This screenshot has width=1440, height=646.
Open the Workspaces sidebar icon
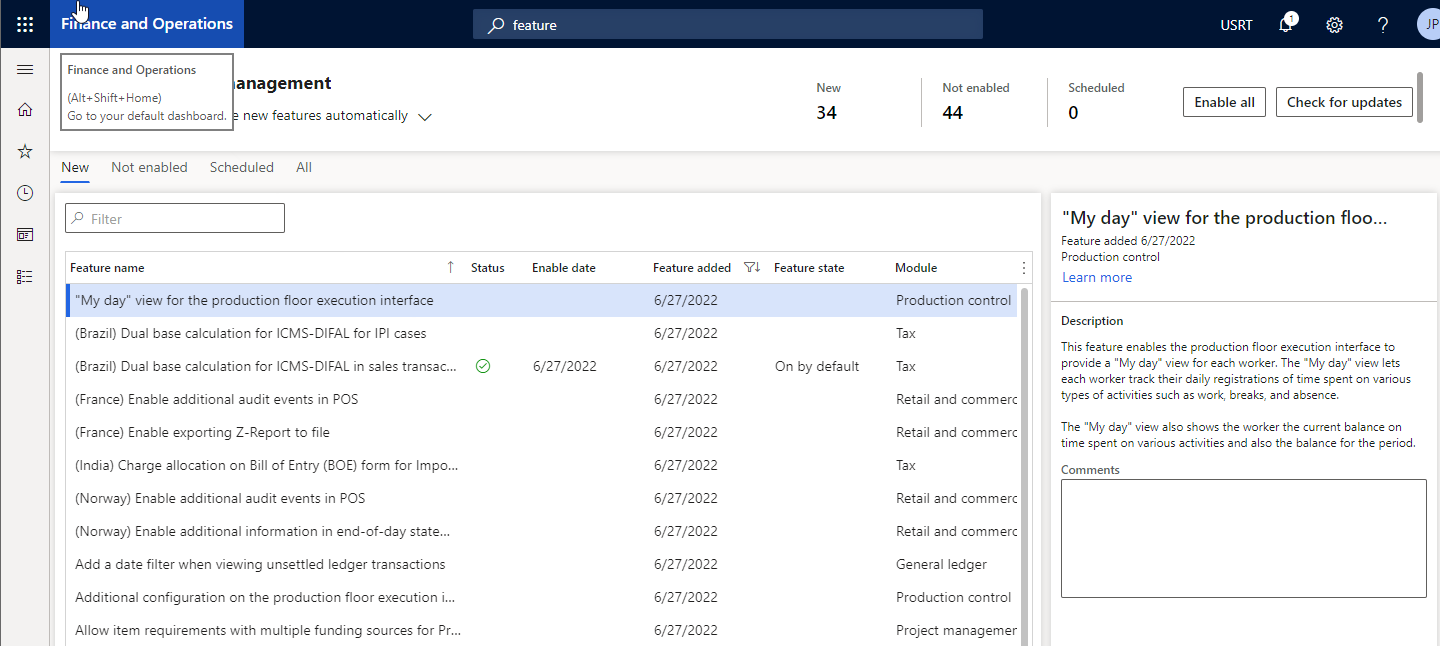24,234
